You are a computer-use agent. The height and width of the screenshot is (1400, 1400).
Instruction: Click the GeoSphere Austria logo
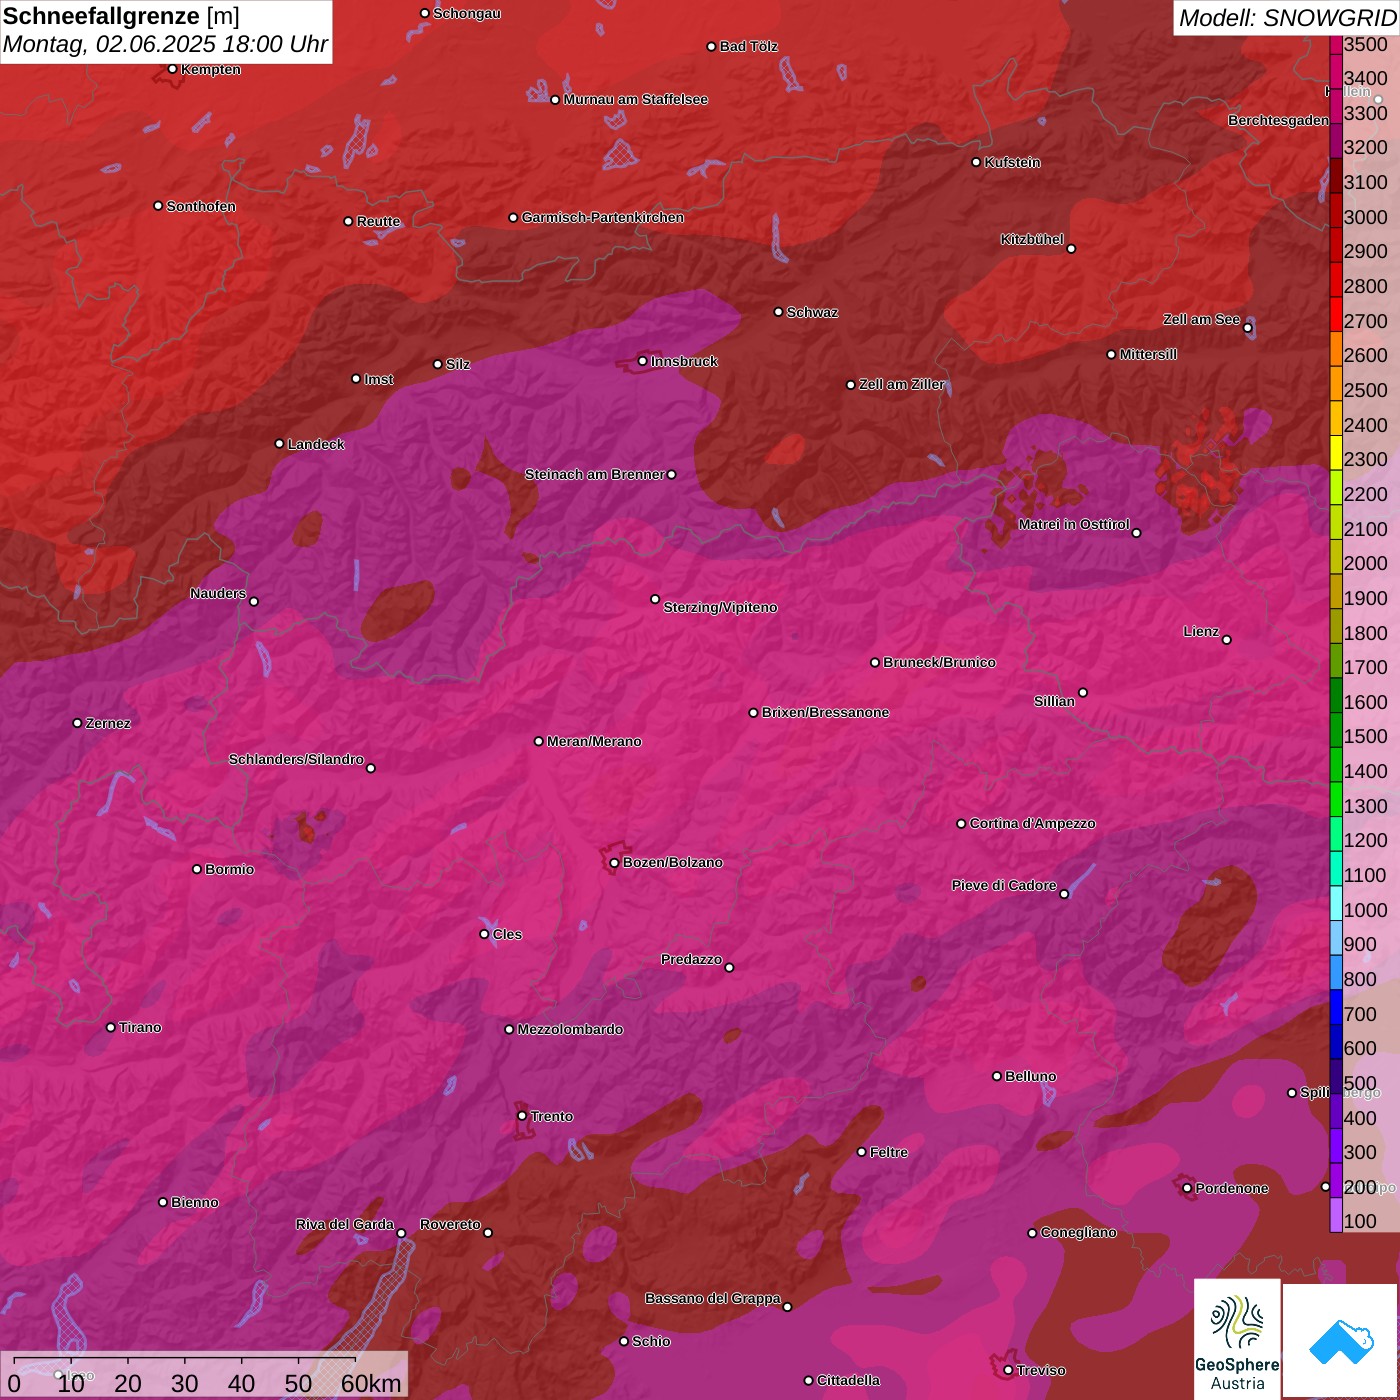[x=1237, y=1341]
